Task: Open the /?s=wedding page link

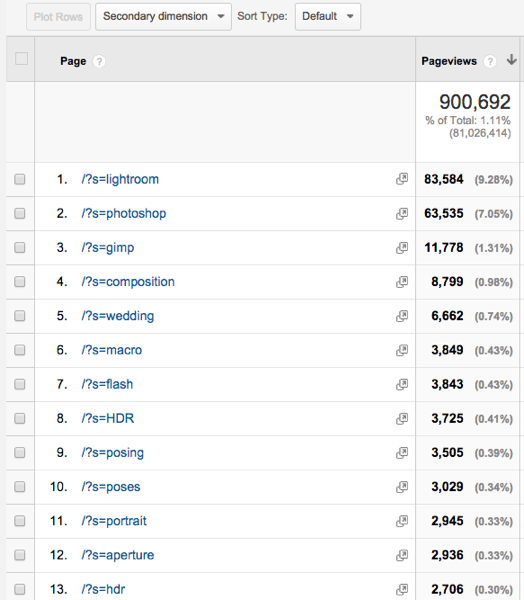Action: (x=118, y=316)
